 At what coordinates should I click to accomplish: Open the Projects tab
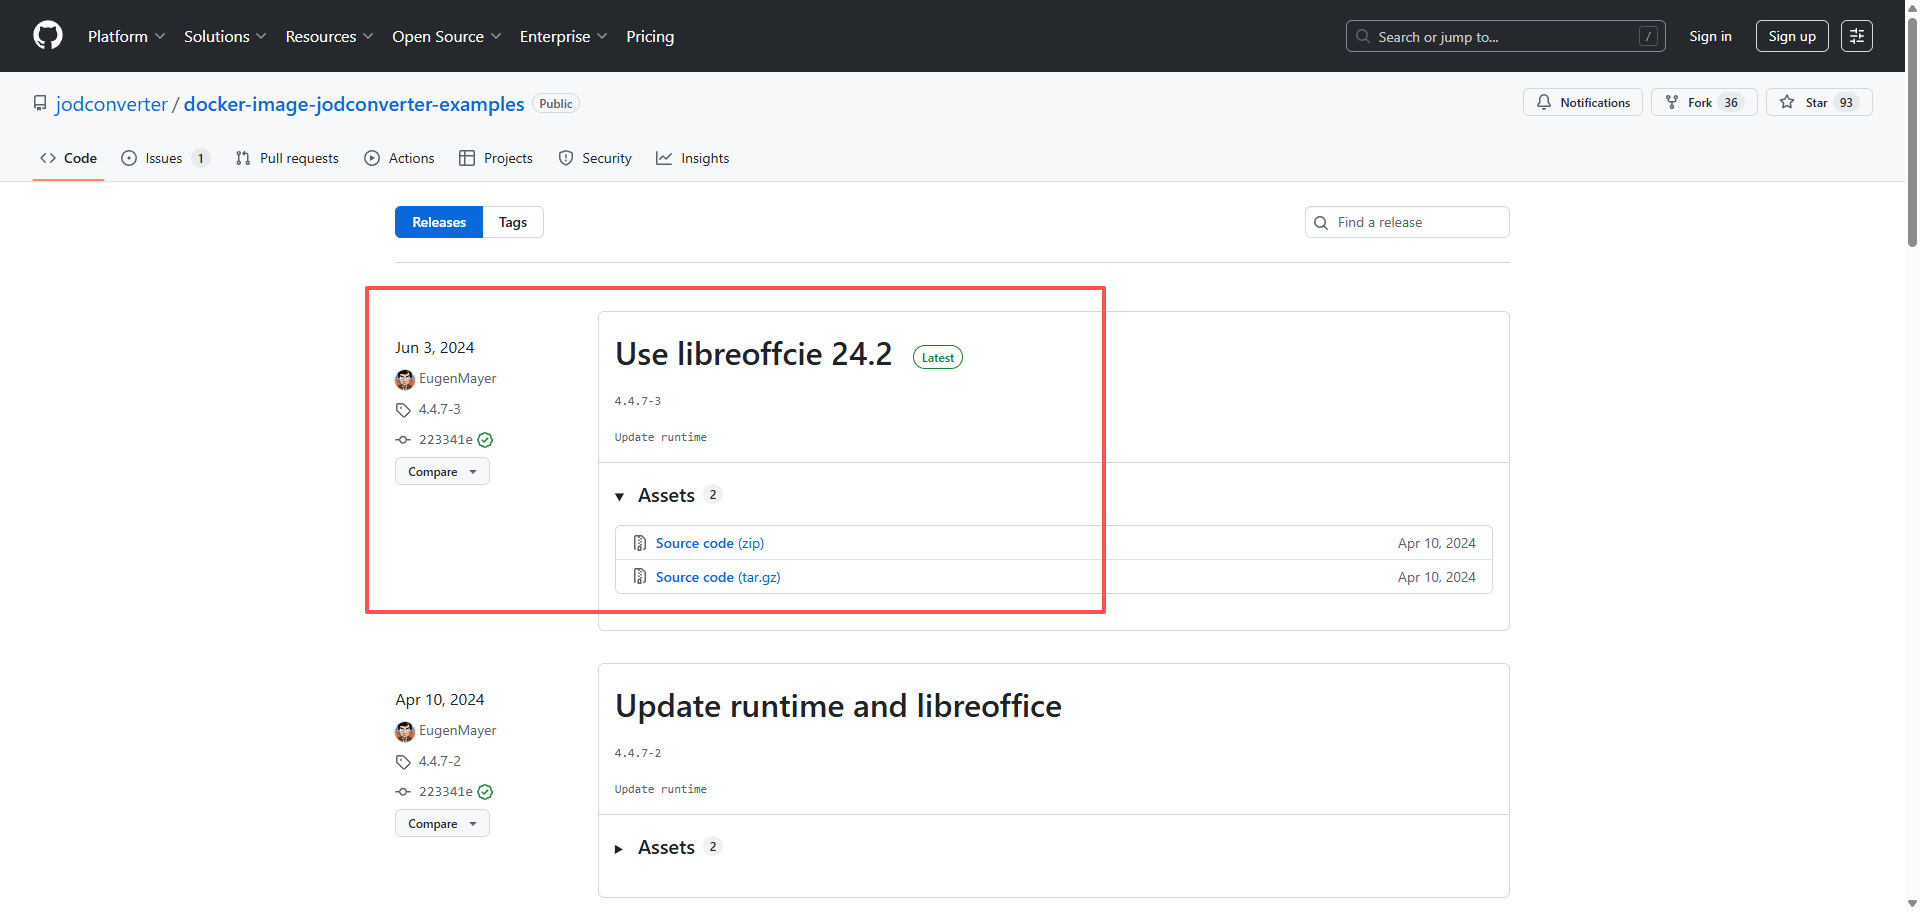click(x=496, y=158)
